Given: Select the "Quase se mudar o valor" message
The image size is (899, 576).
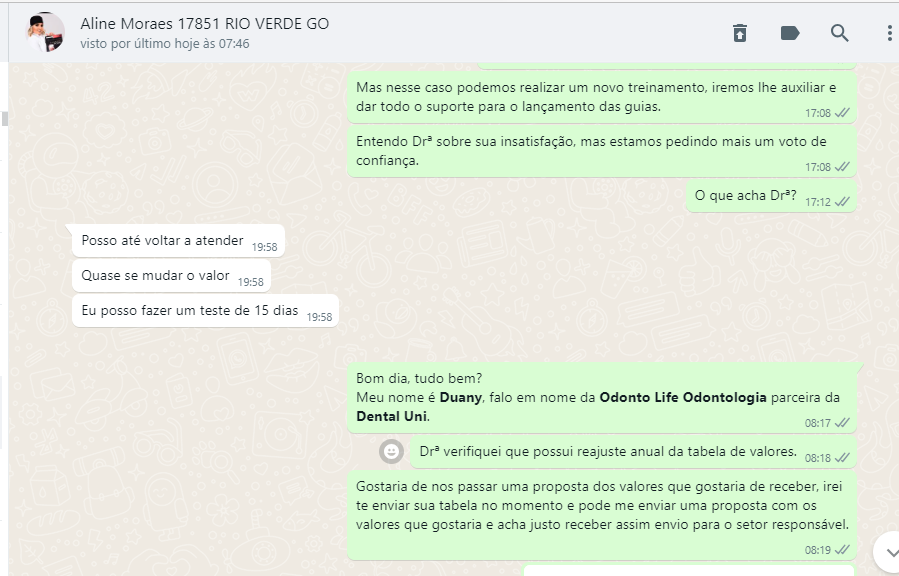Looking at the screenshot, I should pyautogui.click(x=171, y=276).
